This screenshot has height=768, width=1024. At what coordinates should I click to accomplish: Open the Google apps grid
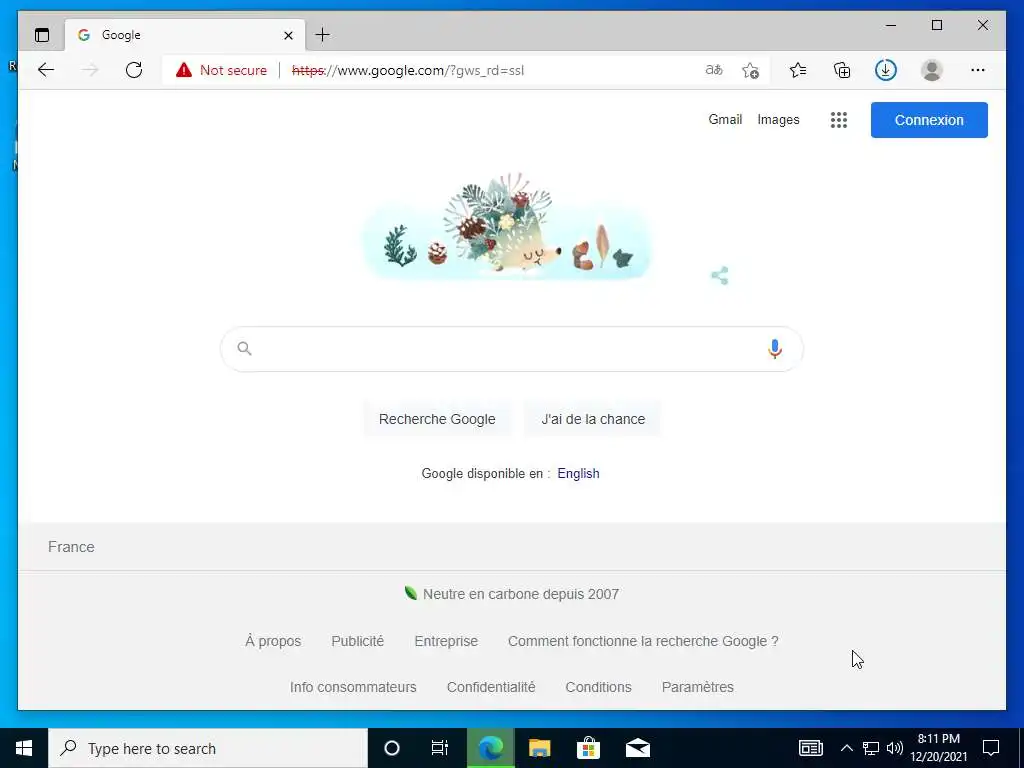[839, 120]
